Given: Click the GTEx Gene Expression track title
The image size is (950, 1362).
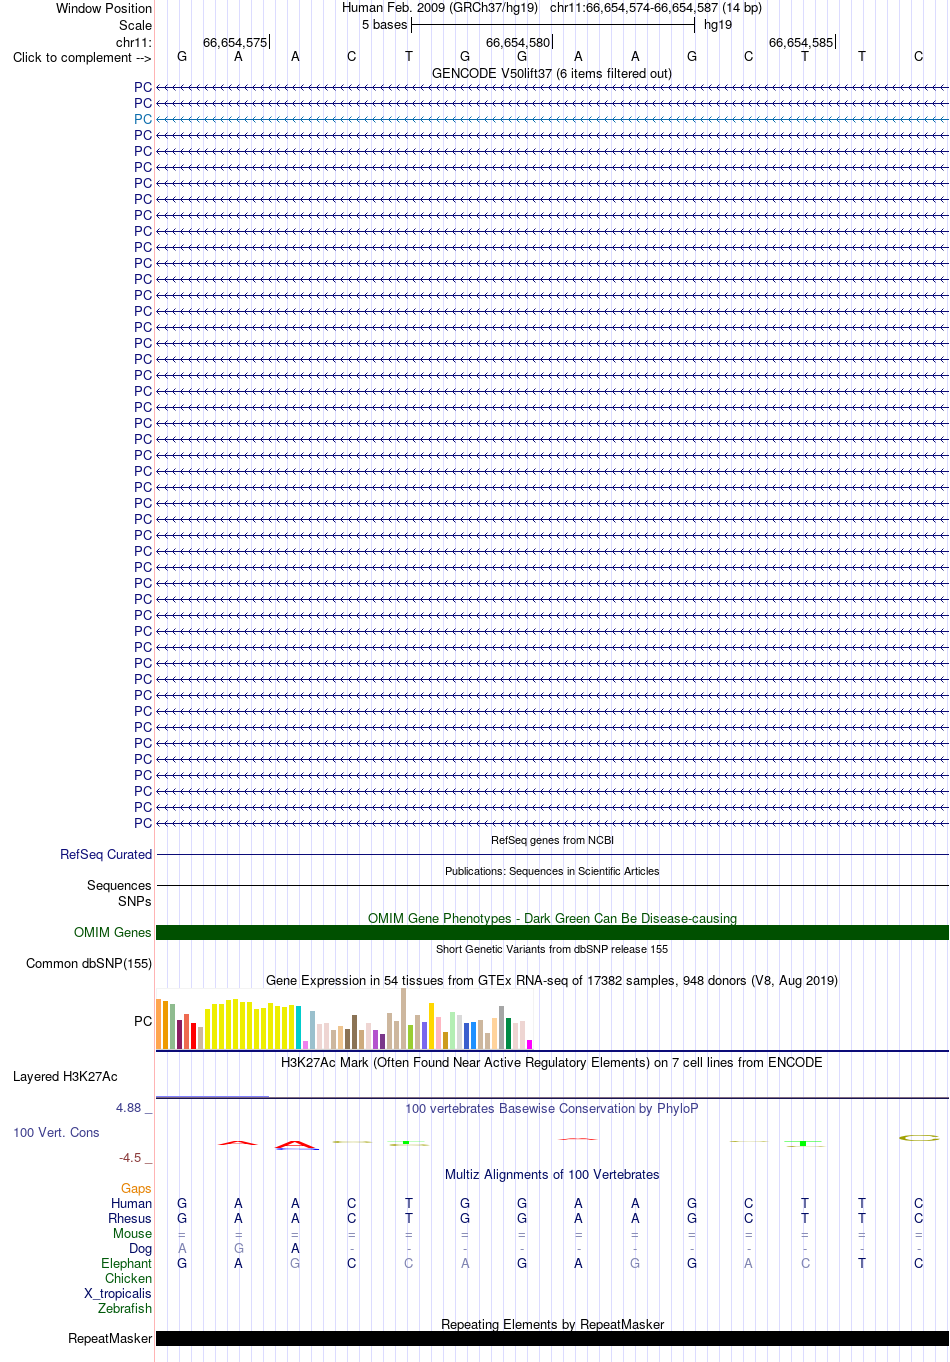Looking at the screenshot, I should tap(552, 980).
